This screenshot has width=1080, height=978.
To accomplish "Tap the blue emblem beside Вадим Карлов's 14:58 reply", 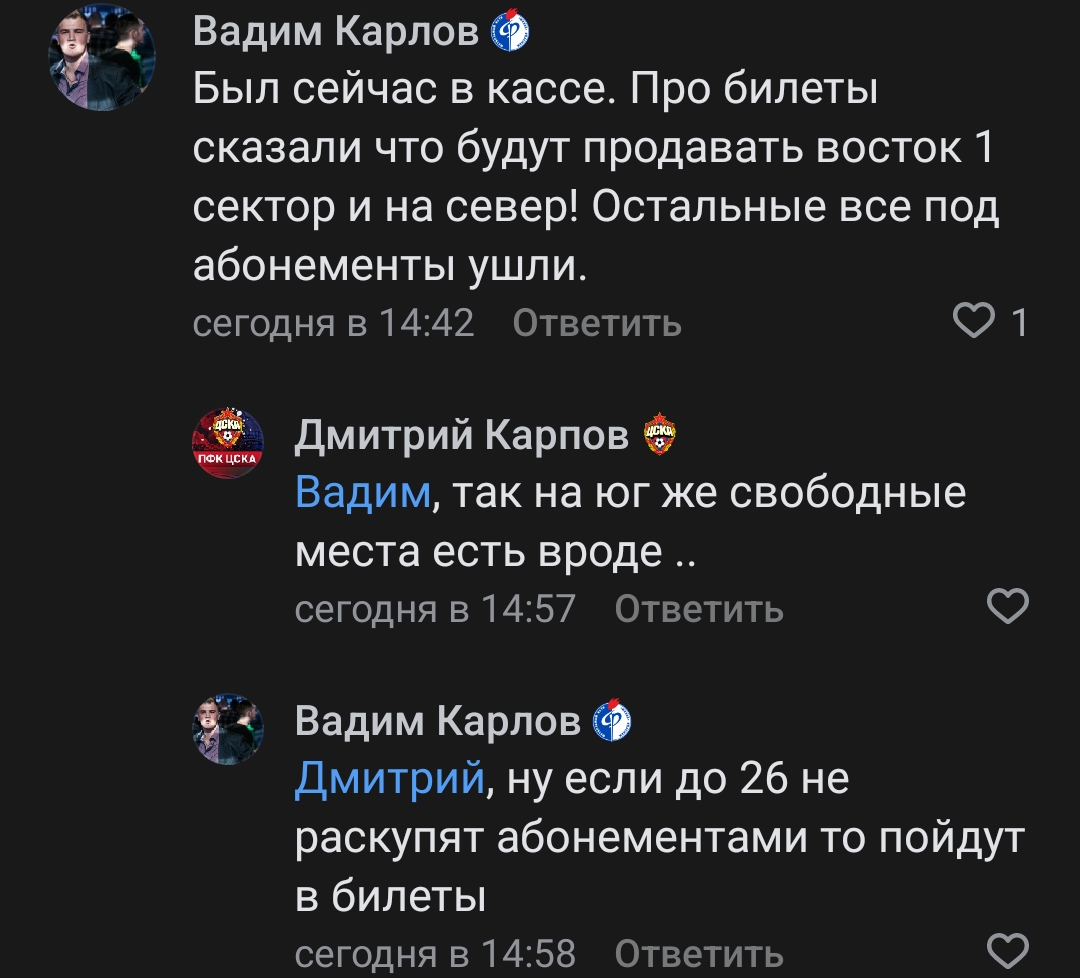I will tap(612, 721).
